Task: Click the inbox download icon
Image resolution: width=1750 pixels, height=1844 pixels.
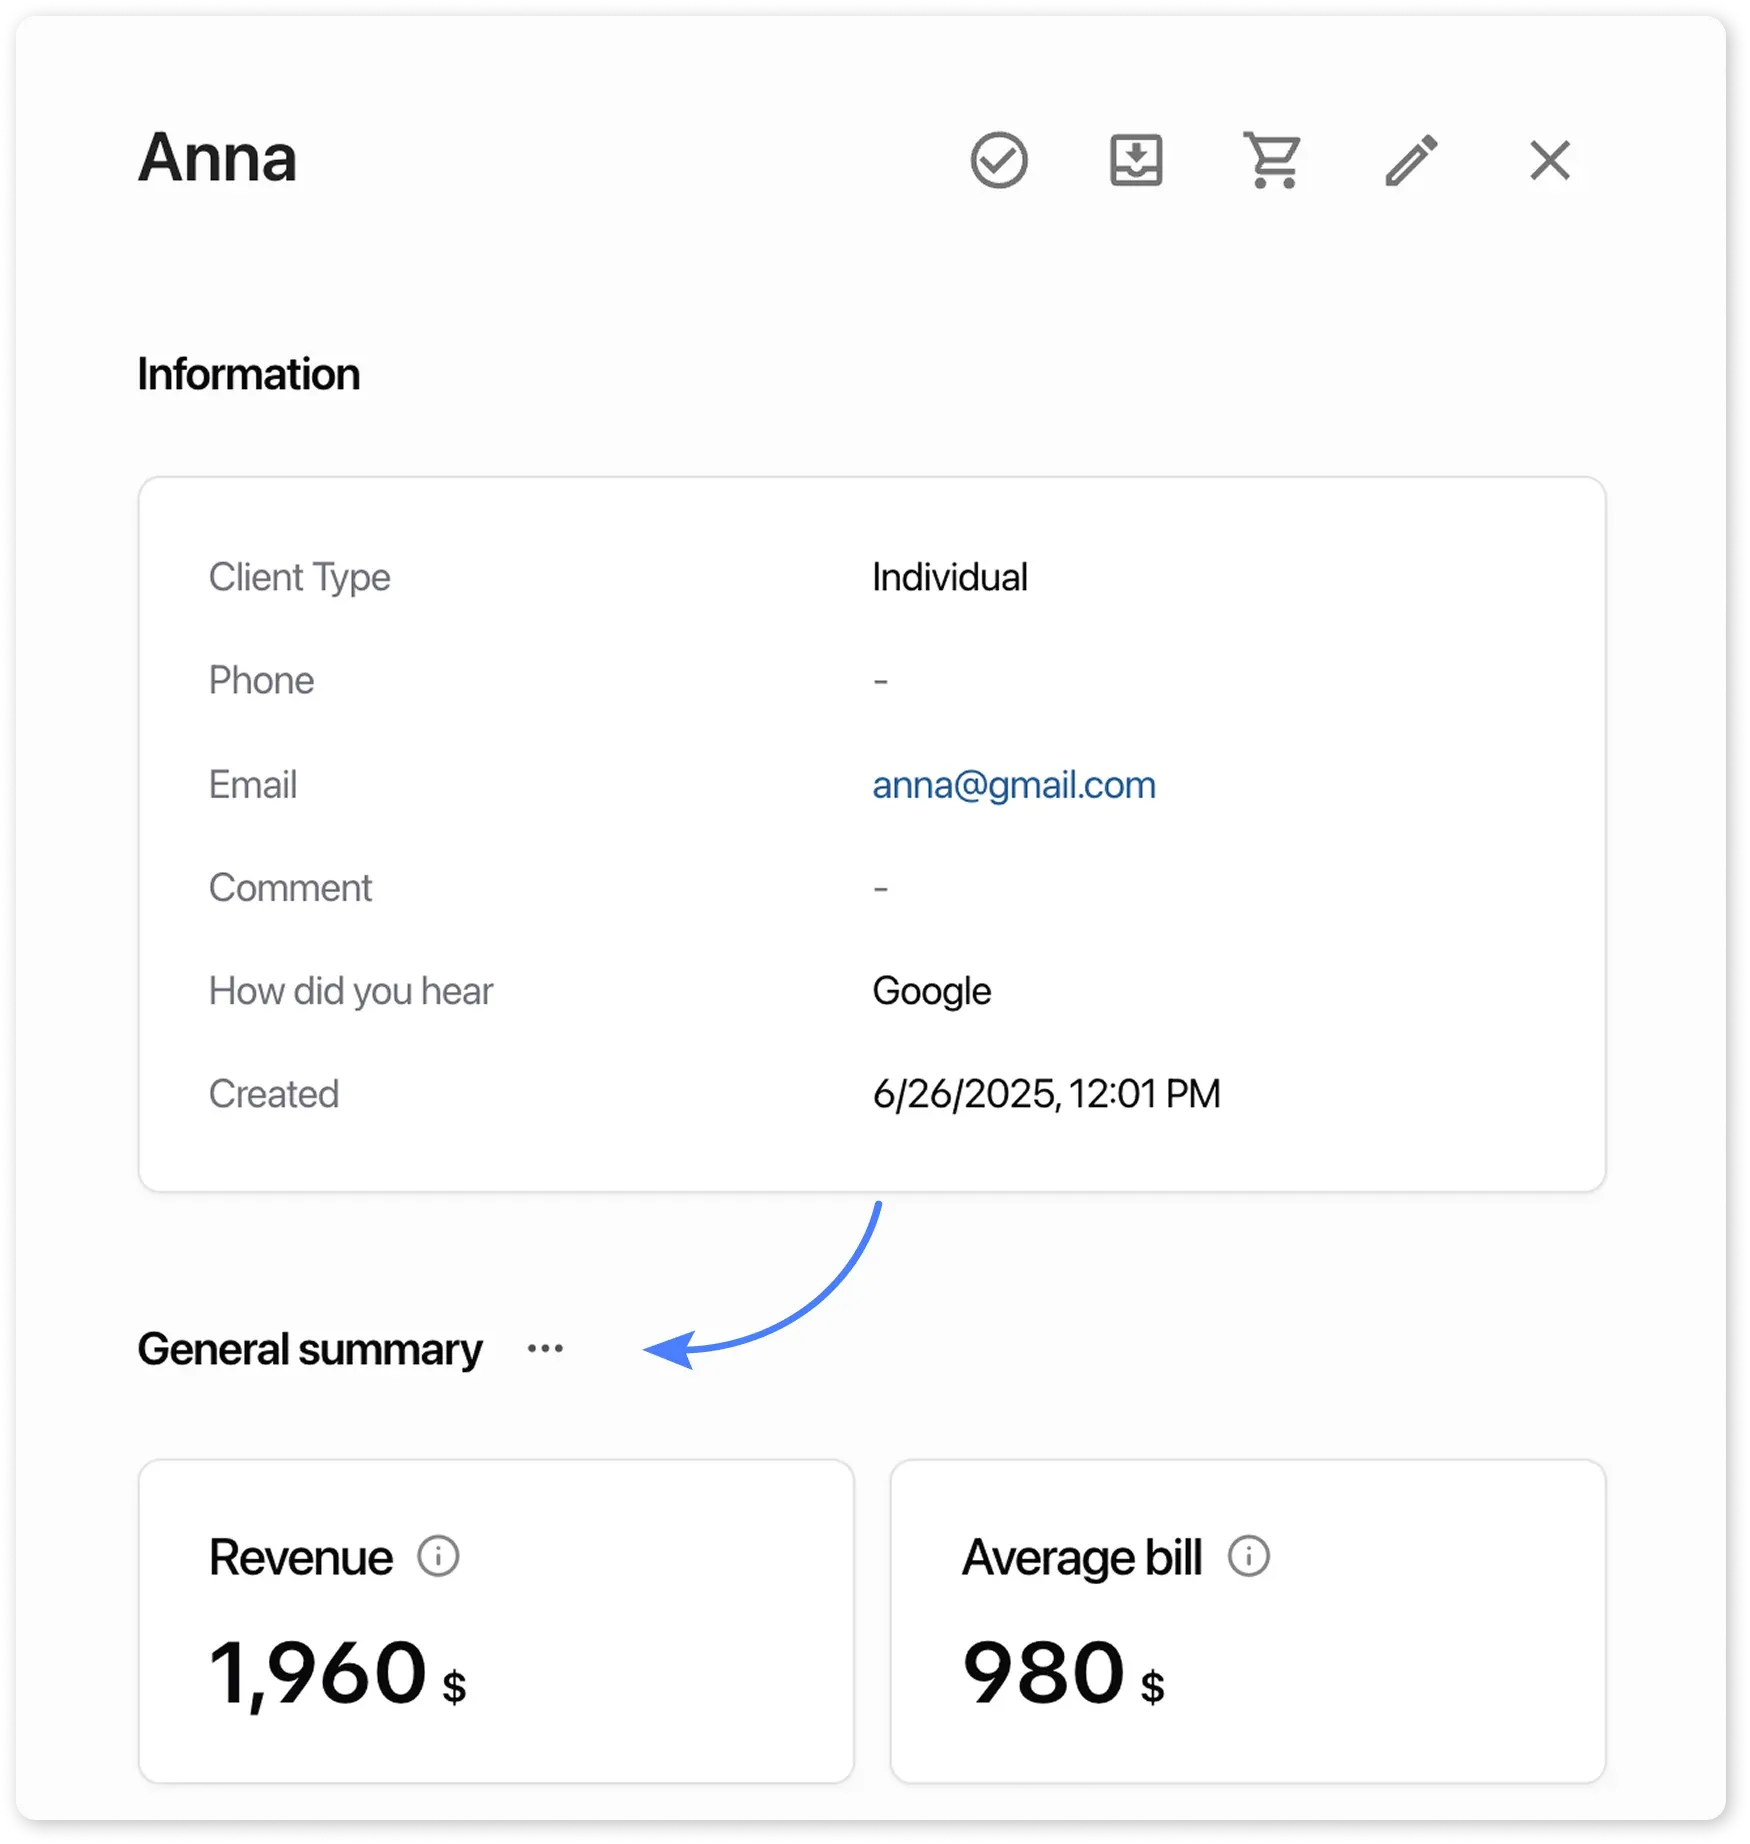Action: pyautogui.click(x=1136, y=160)
